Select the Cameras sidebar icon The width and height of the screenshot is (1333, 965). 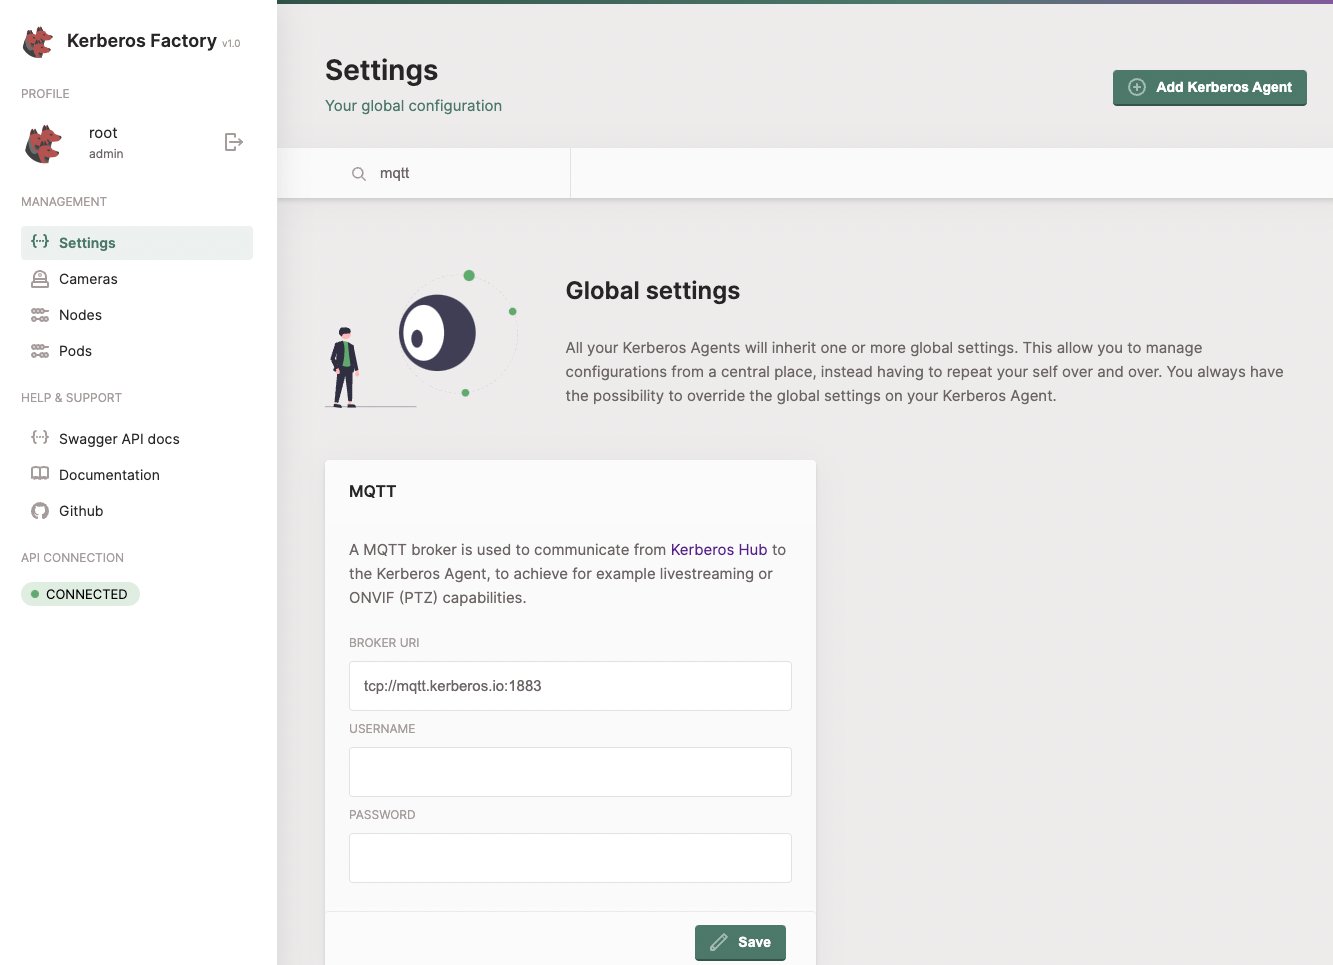click(40, 279)
